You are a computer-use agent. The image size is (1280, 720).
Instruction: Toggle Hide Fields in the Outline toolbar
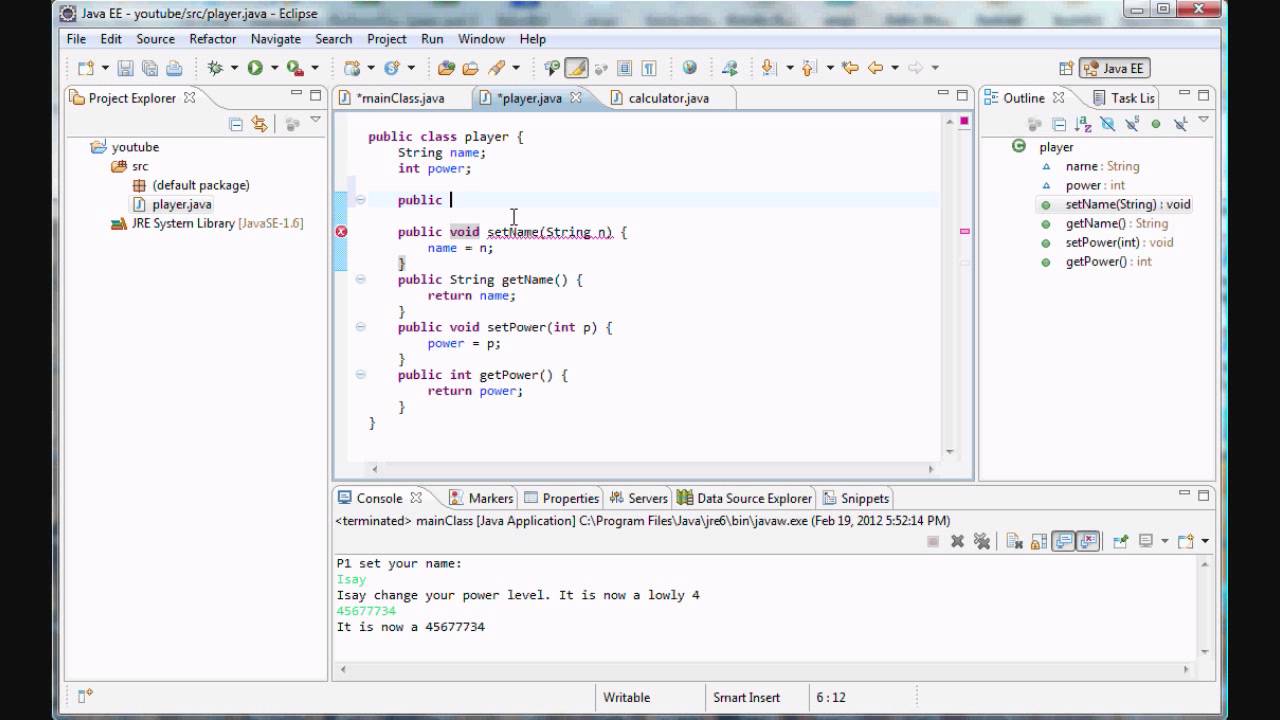click(x=1107, y=124)
